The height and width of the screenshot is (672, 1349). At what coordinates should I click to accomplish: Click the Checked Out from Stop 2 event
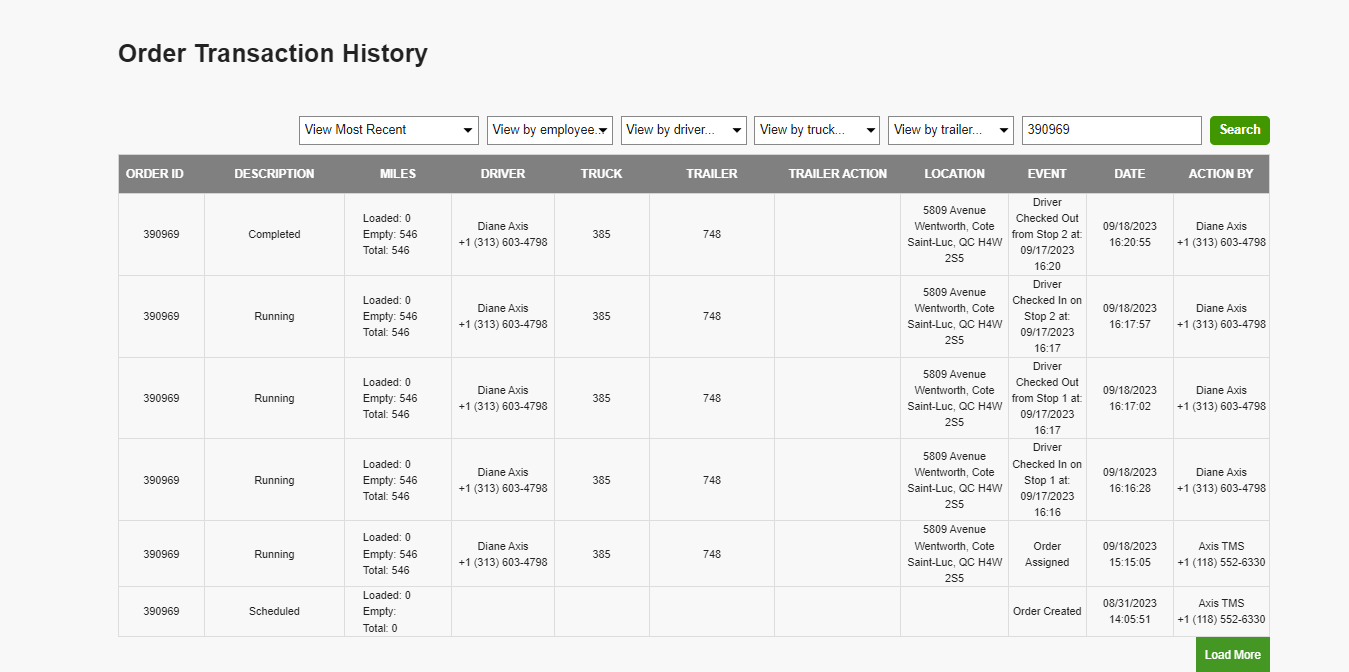click(x=1047, y=235)
